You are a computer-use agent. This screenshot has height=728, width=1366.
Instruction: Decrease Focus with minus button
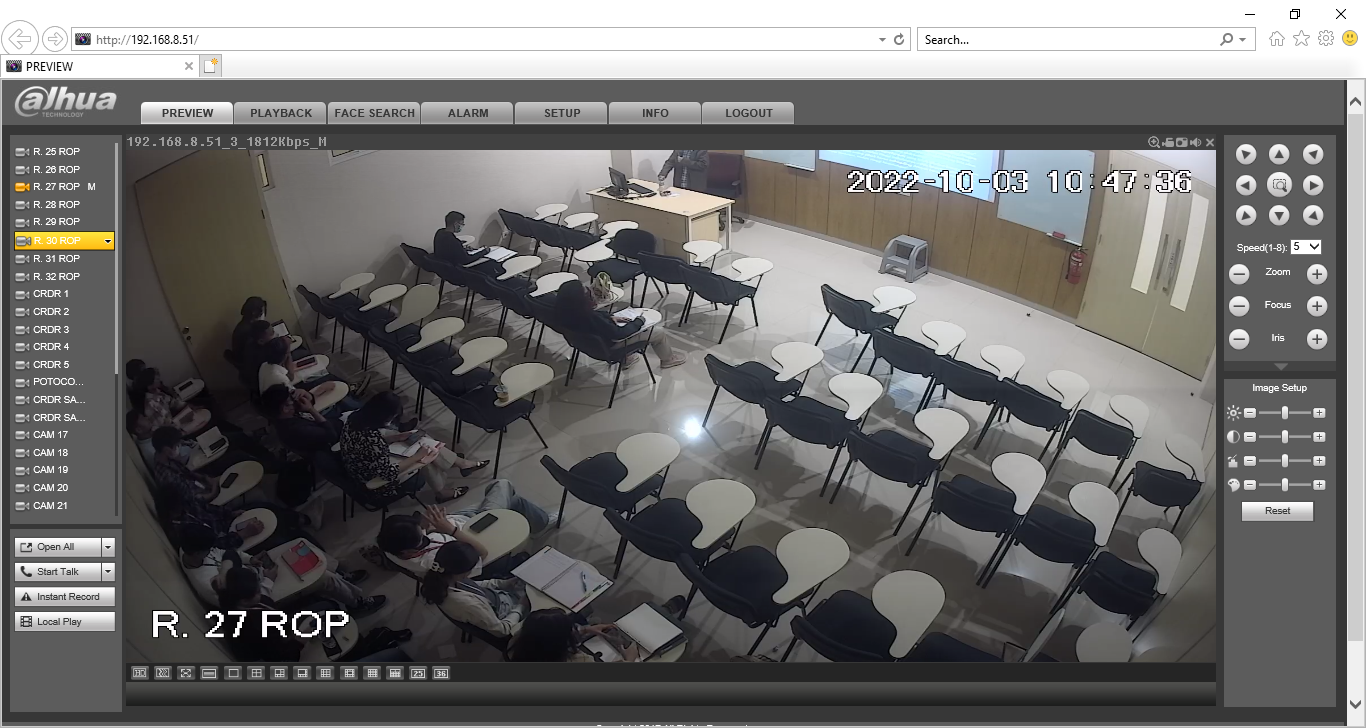tap(1239, 306)
